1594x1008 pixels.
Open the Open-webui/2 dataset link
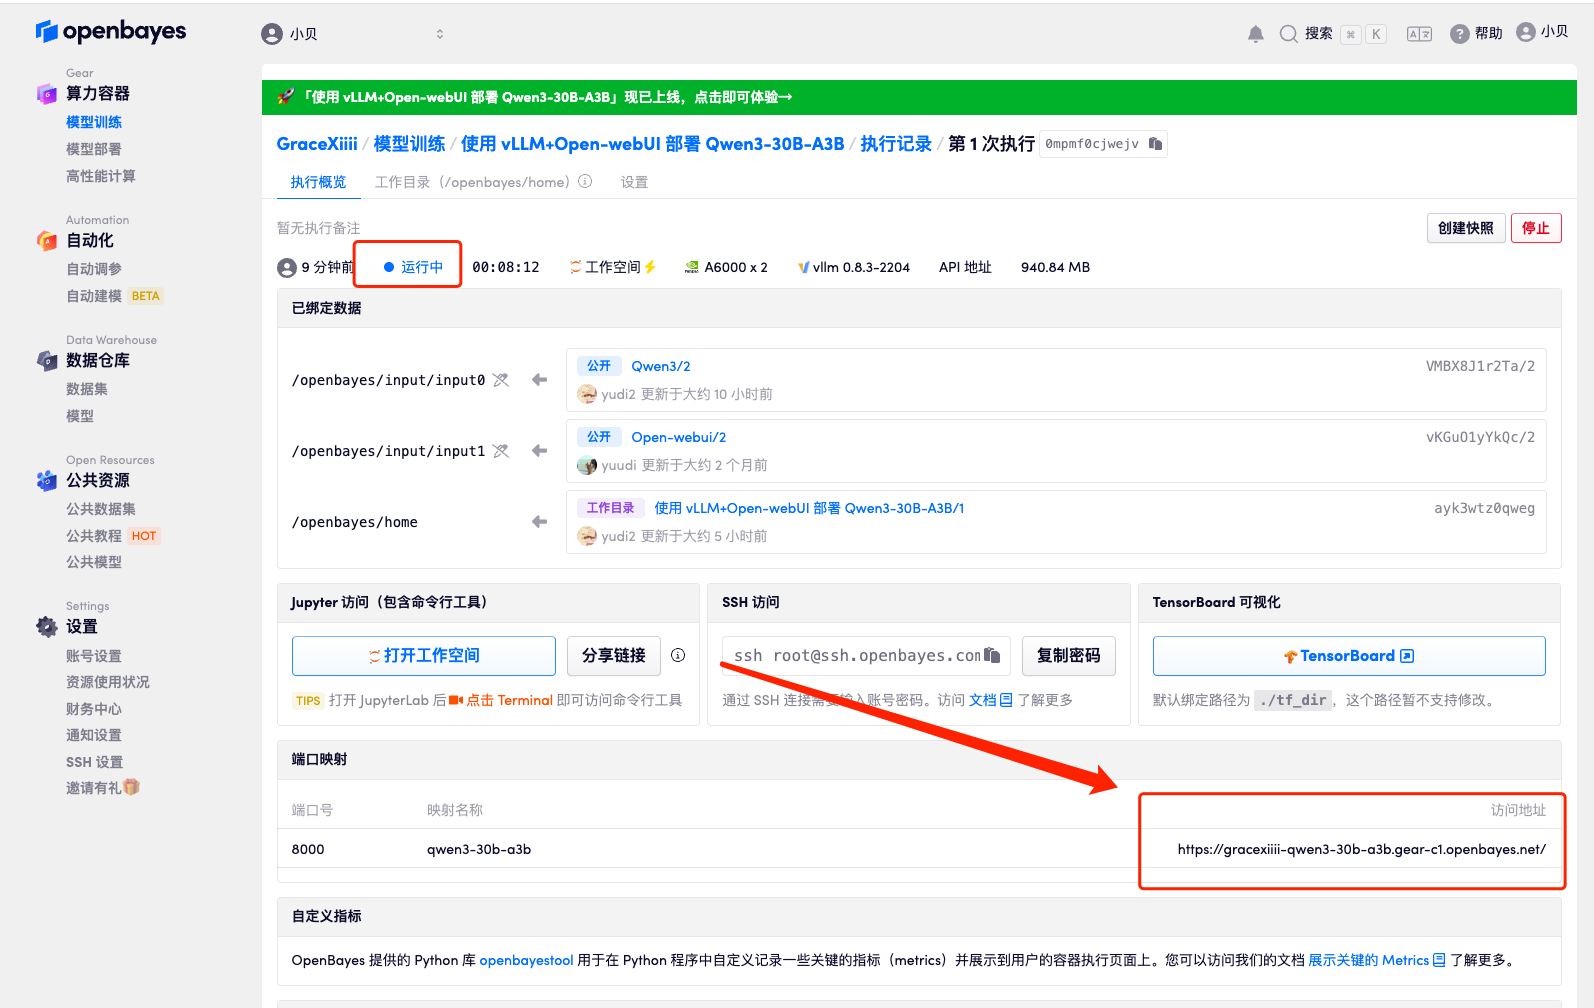tap(679, 437)
